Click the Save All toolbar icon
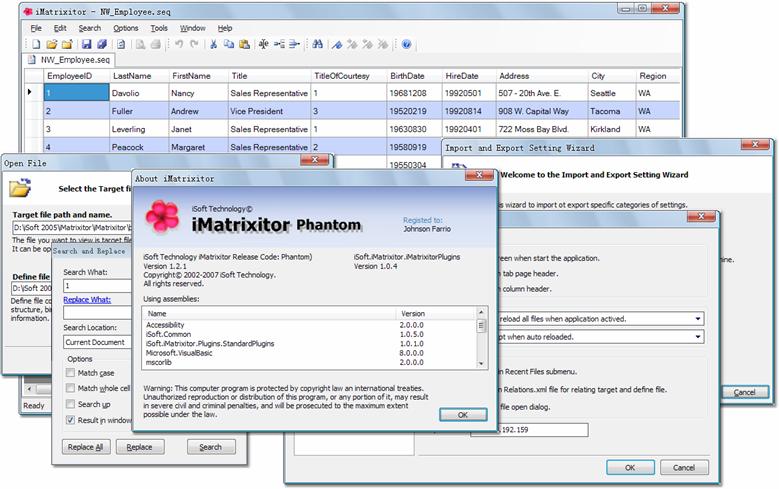779x489 pixels. (102, 44)
